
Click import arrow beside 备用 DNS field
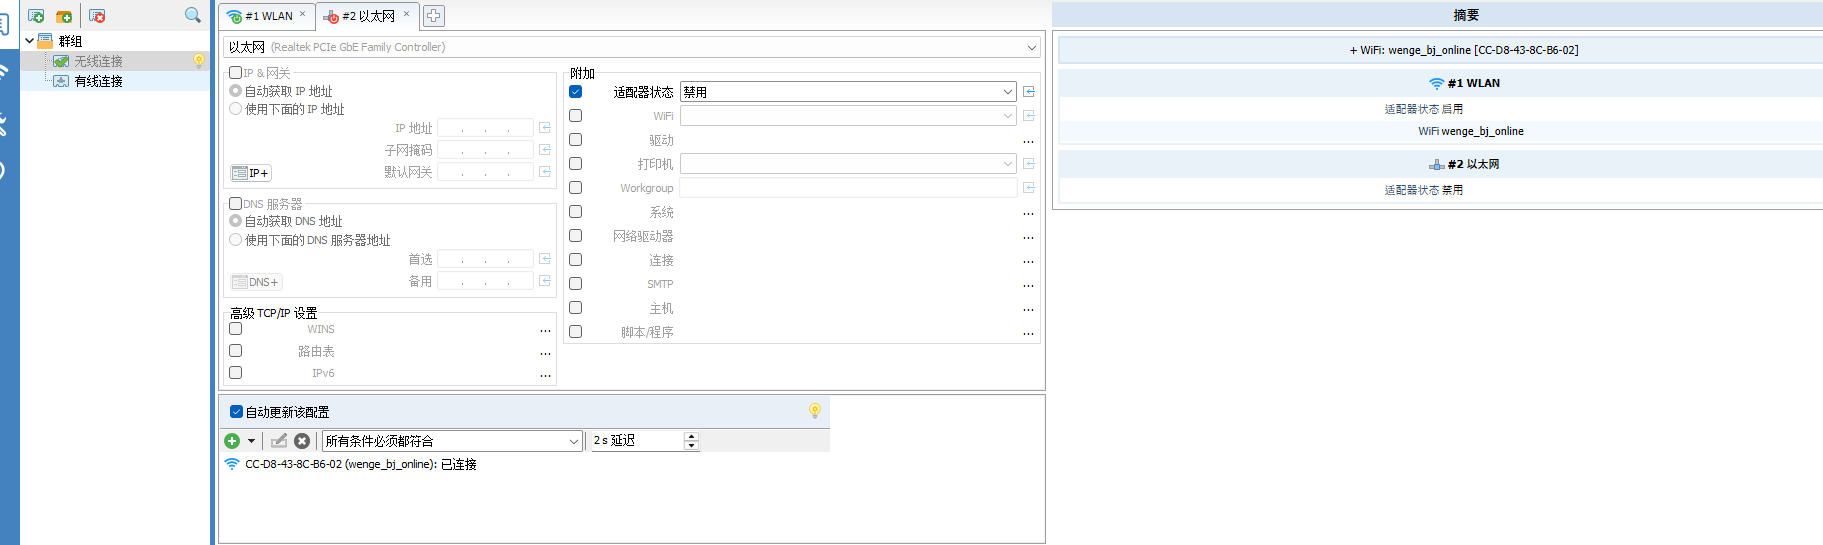click(x=545, y=281)
